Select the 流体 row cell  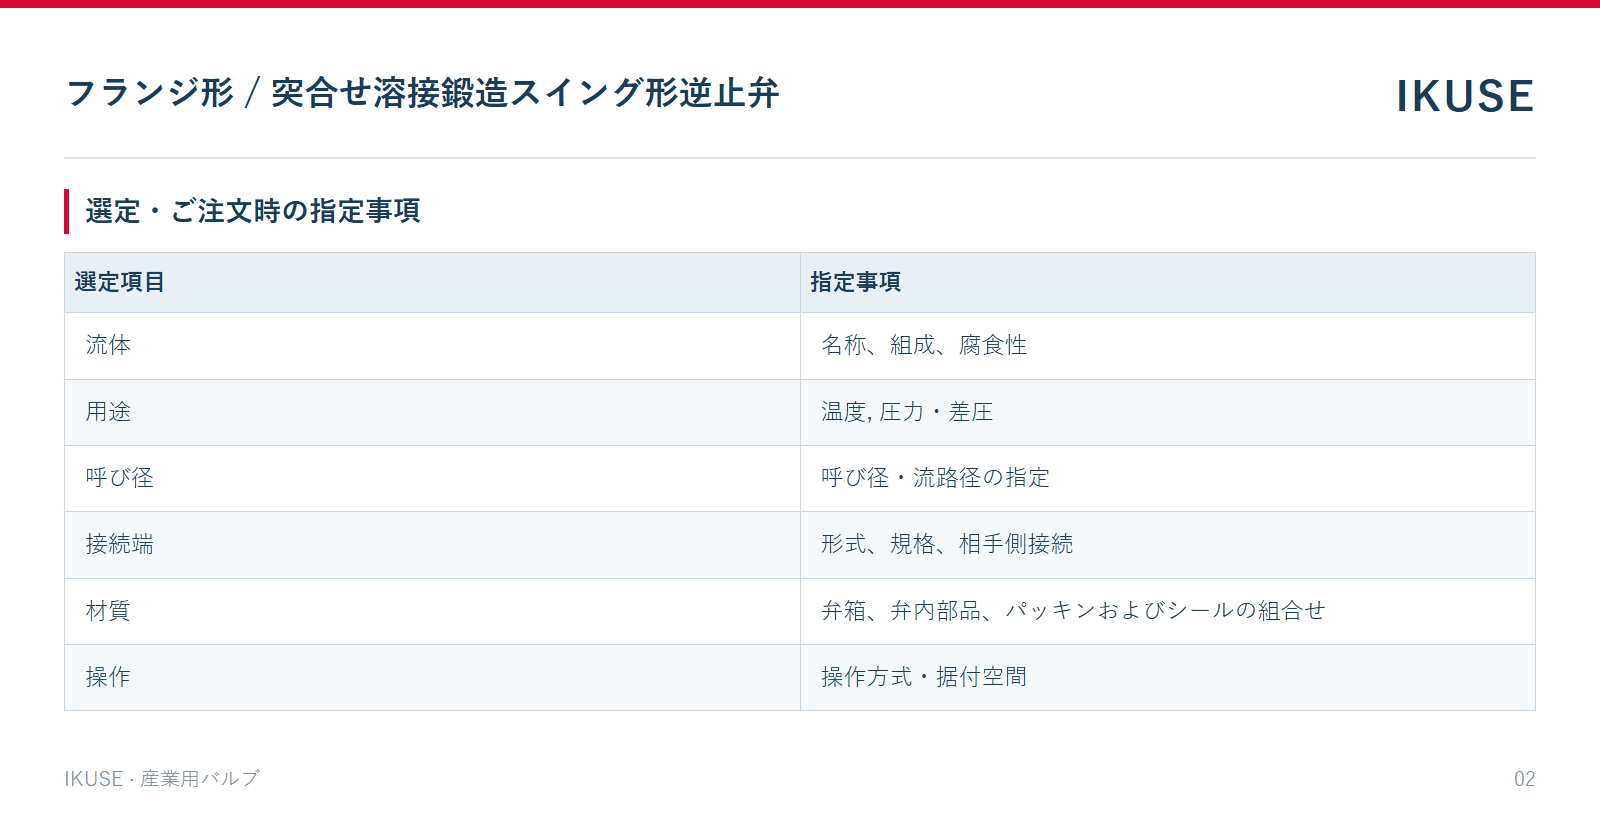432,346
